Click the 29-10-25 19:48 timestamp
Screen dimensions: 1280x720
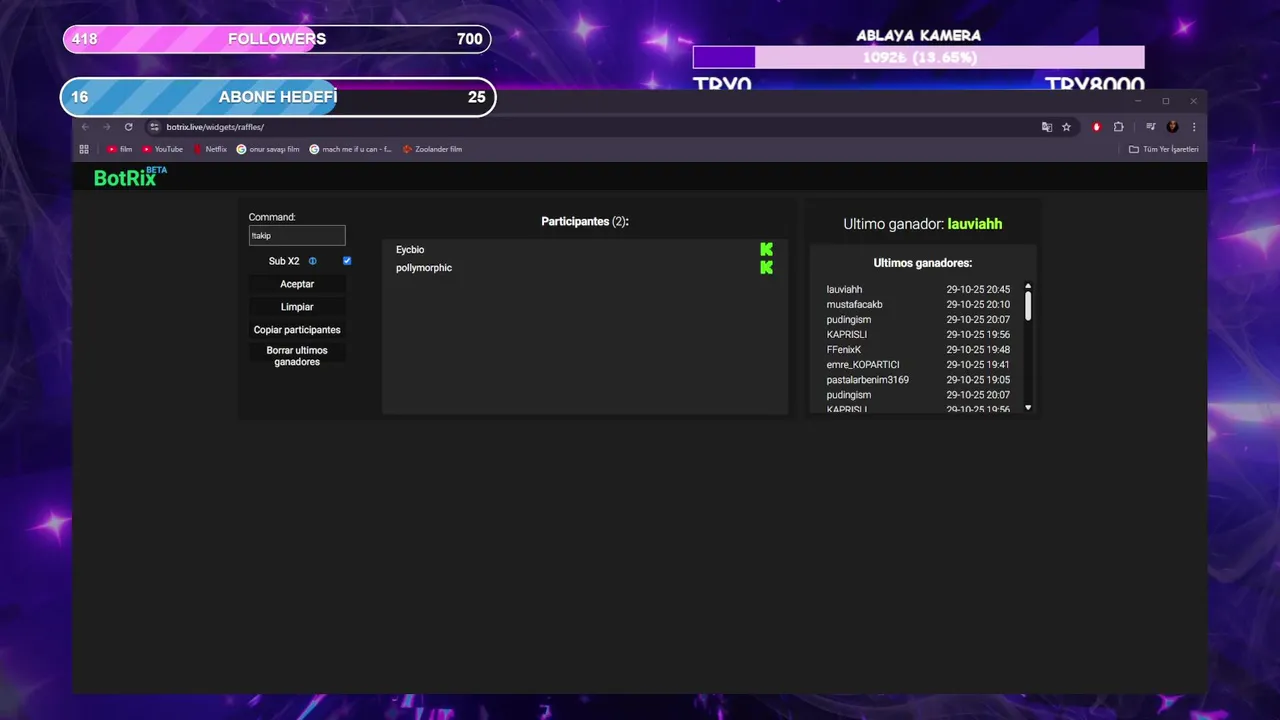[x=978, y=350]
